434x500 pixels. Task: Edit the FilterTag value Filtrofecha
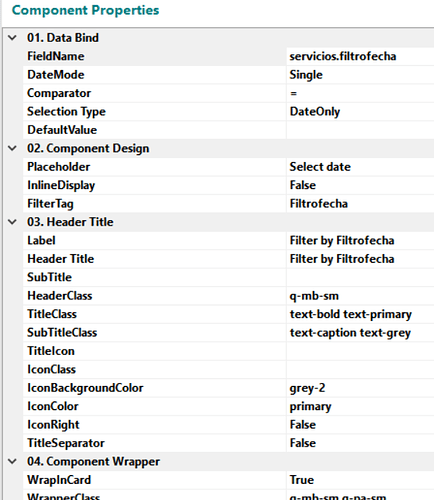click(x=360, y=204)
